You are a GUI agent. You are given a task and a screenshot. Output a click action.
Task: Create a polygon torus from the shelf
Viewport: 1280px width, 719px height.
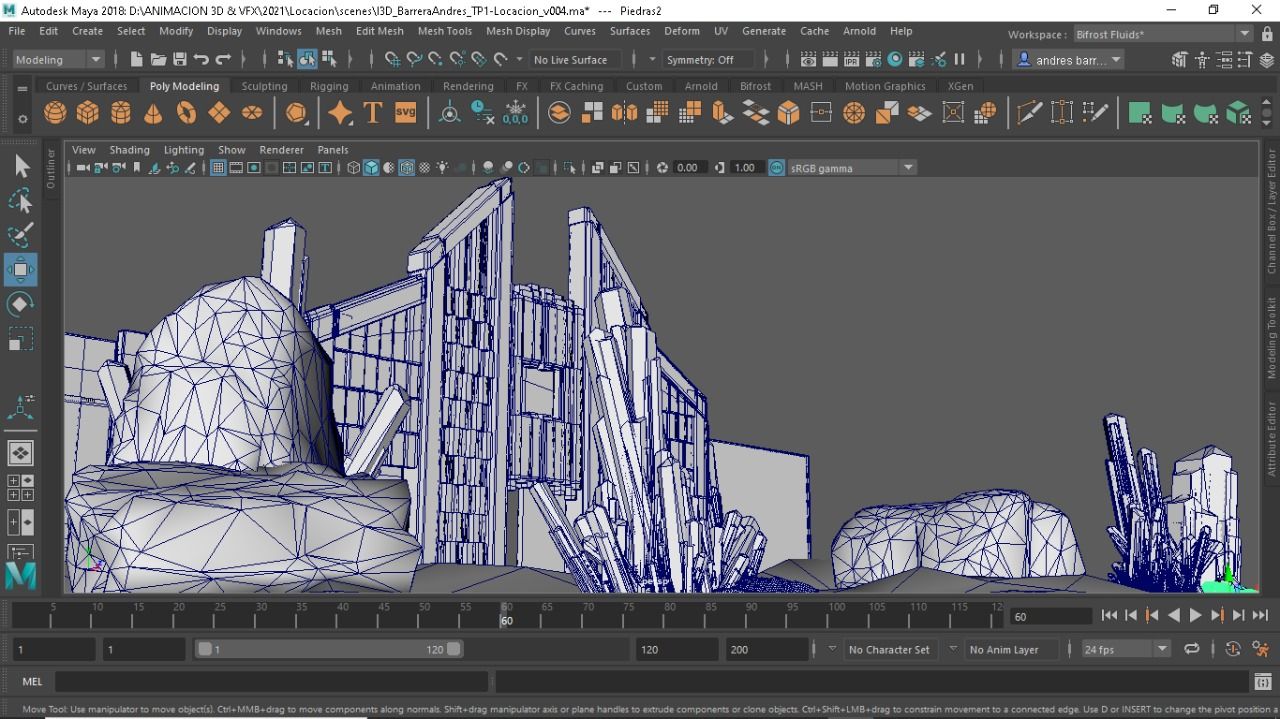click(186, 112)
